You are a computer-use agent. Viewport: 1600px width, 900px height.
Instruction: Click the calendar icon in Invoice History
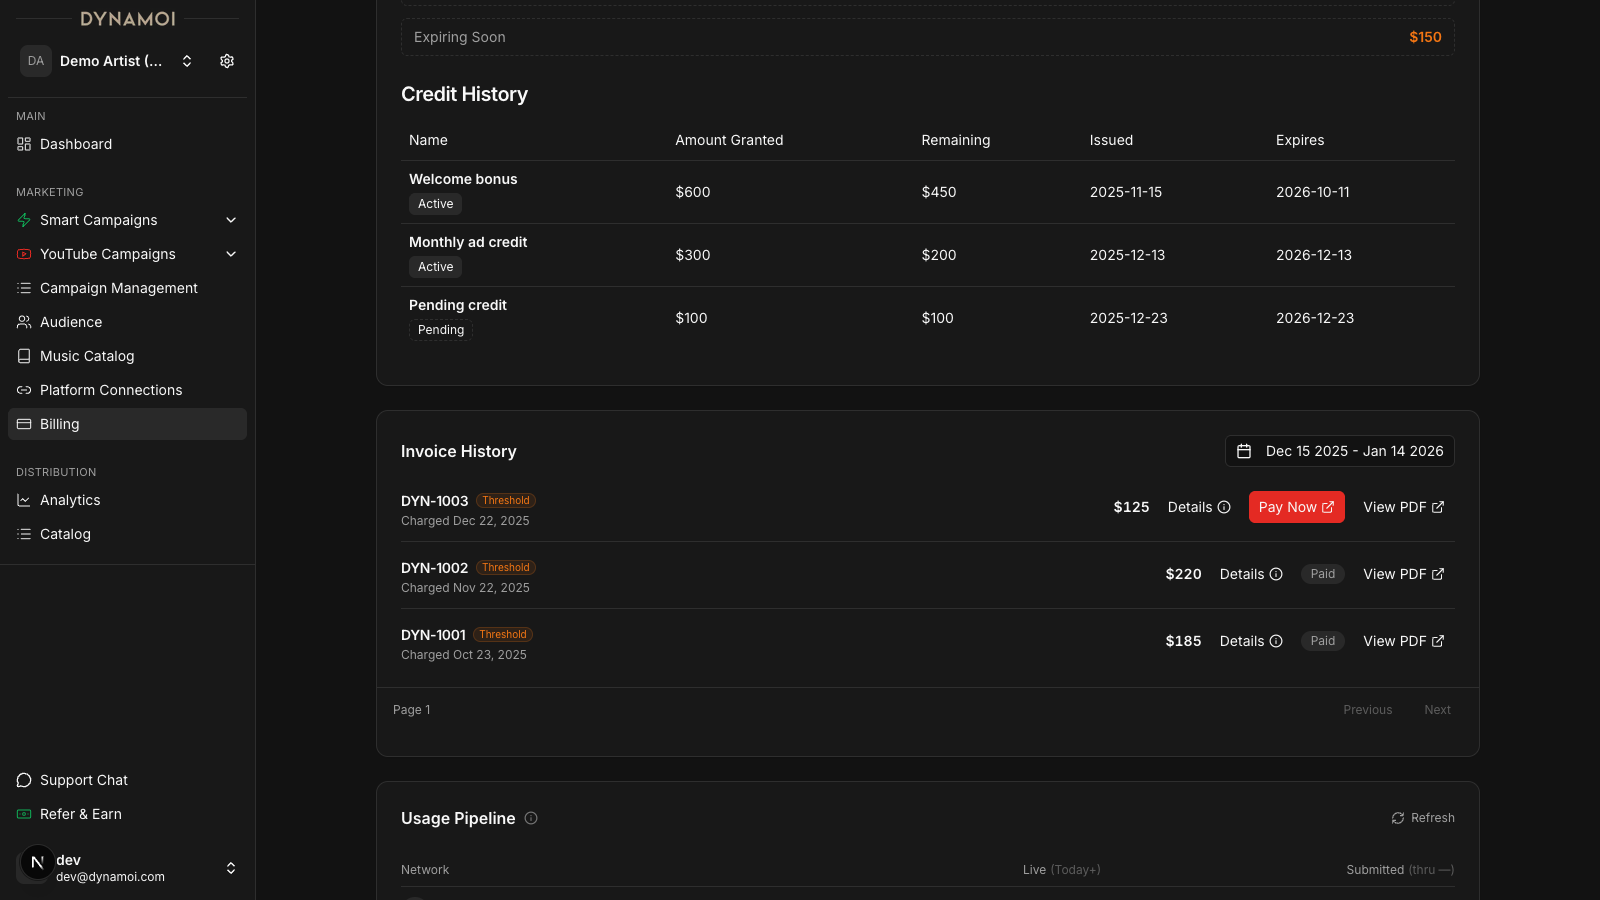[1244, 451]
